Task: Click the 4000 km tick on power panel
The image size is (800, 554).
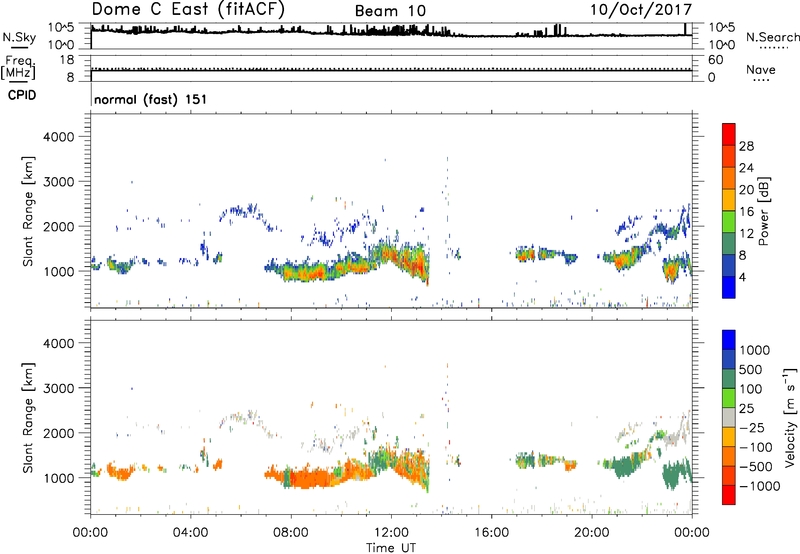Action: point(59,137)
